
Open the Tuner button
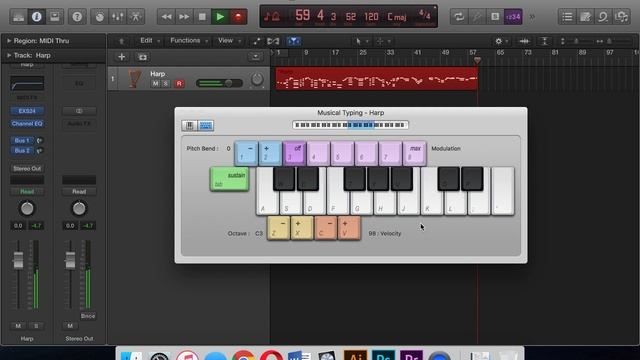477,17
